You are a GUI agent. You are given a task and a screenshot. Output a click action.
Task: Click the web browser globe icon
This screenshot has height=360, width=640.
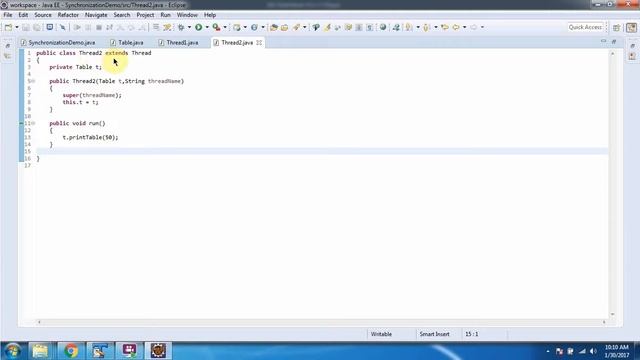(x=383, y=27)
